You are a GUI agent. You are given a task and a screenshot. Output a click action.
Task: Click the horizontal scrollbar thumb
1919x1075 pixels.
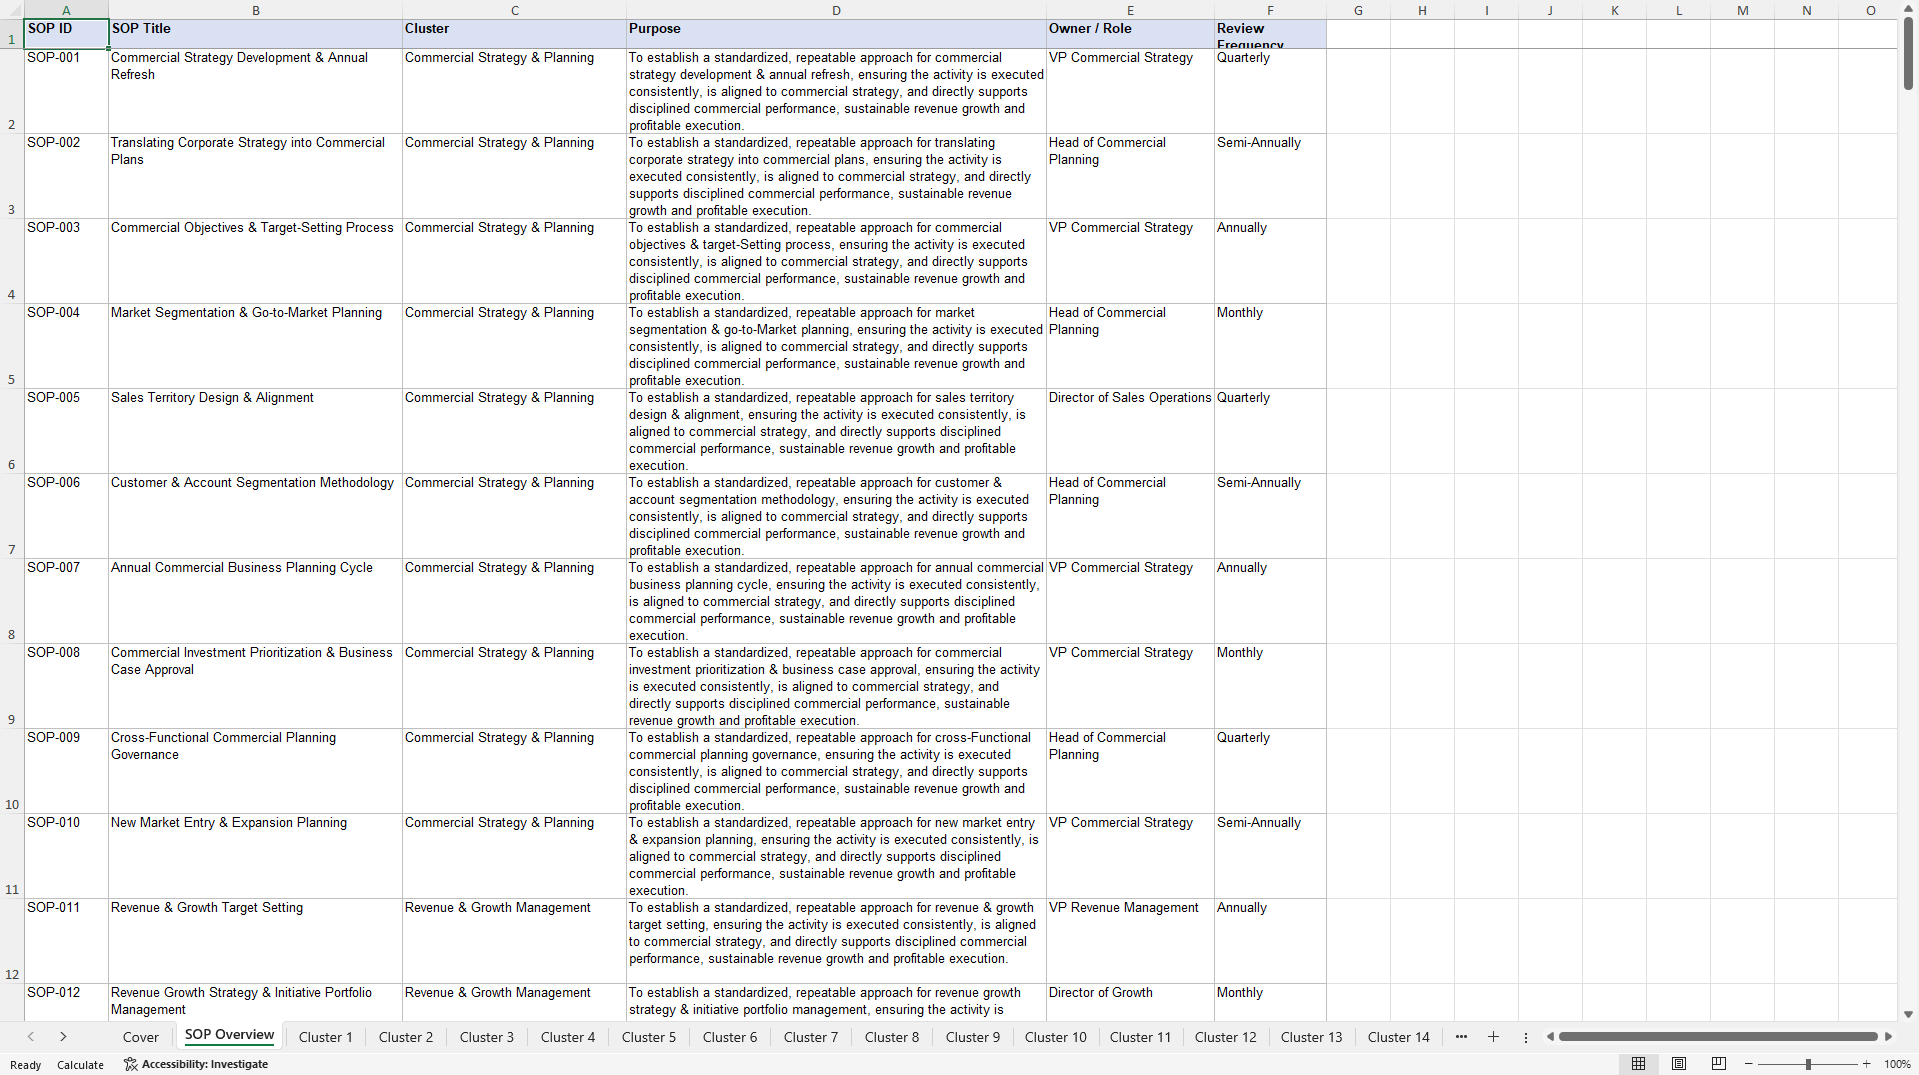point(1718,1037)
